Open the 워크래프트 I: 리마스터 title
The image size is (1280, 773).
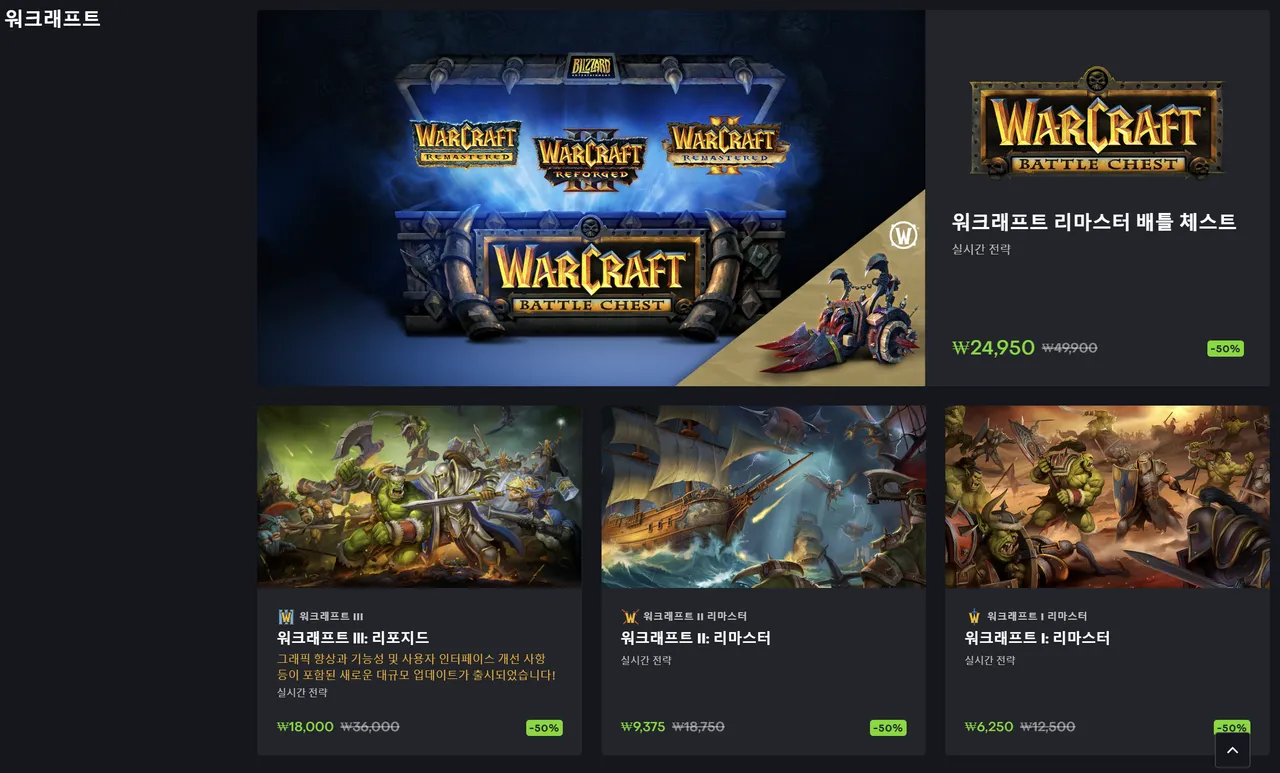click(x=1038, y=638)
